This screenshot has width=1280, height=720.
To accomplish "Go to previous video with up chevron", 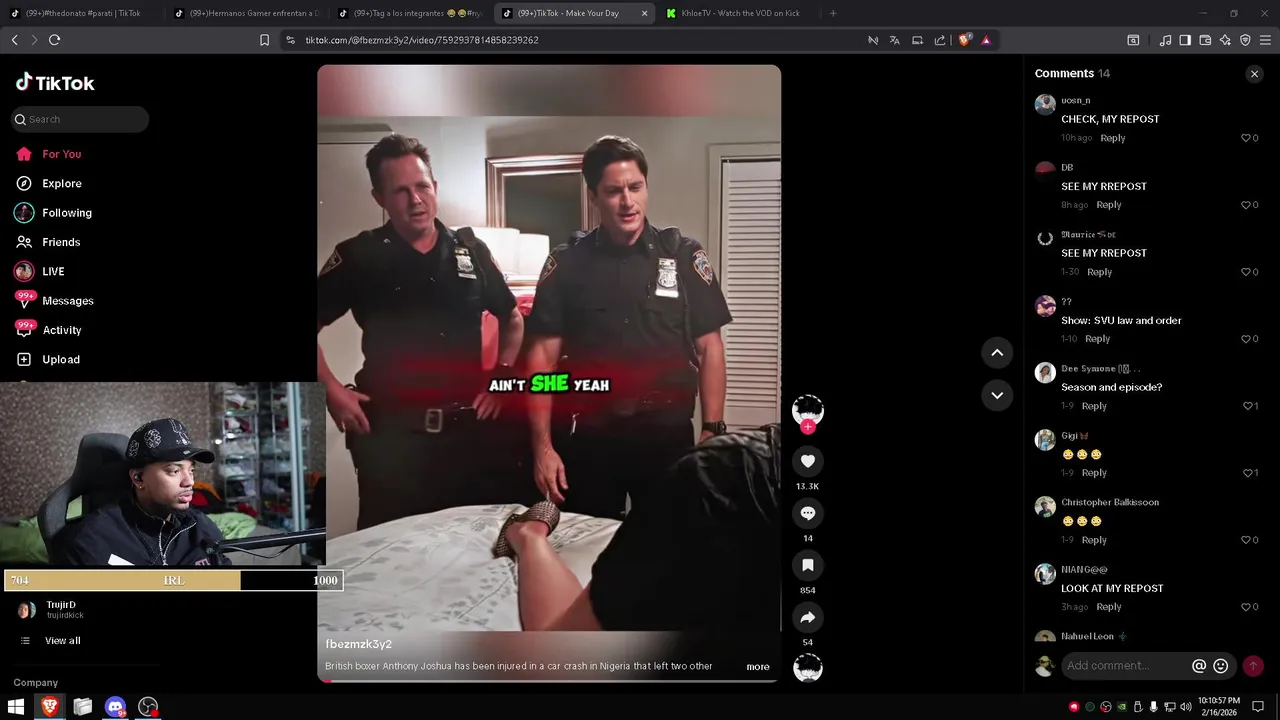I will click(997, 352).
